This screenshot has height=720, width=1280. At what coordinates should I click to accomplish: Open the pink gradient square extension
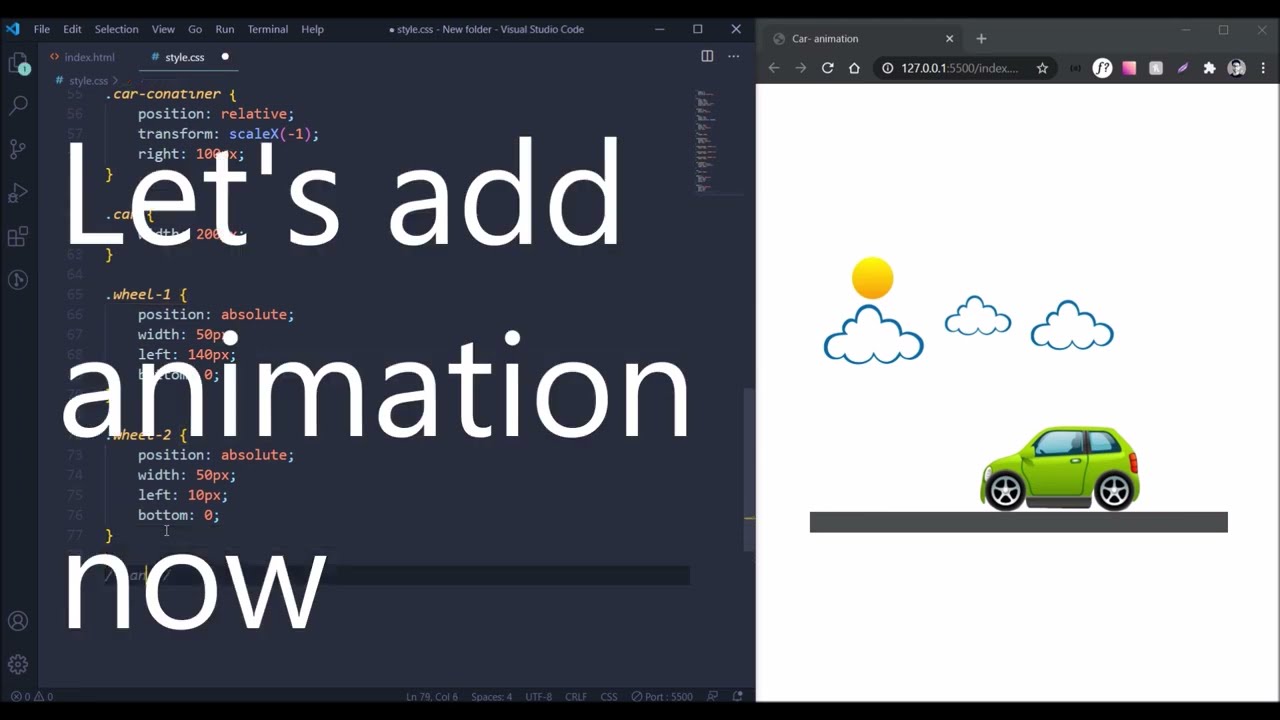(x=1129, y=68)
